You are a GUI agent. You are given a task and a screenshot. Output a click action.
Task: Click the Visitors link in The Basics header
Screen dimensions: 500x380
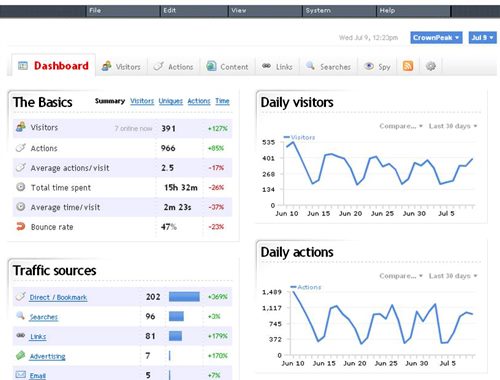coord(142,101)
